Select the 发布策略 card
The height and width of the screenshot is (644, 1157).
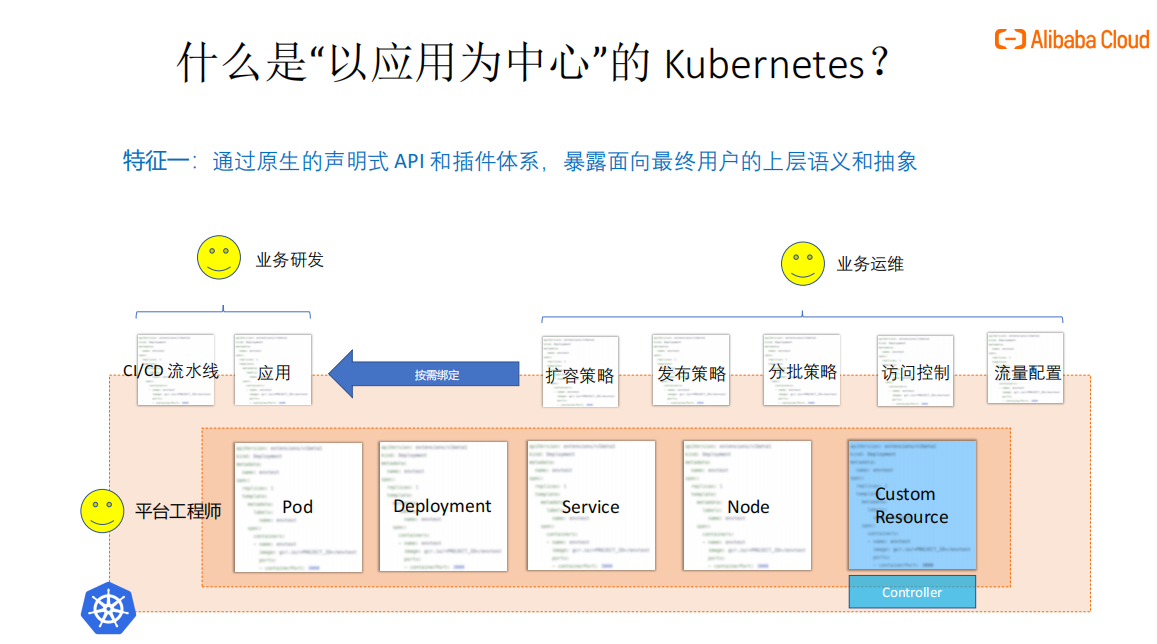click(x=691, y=370)
